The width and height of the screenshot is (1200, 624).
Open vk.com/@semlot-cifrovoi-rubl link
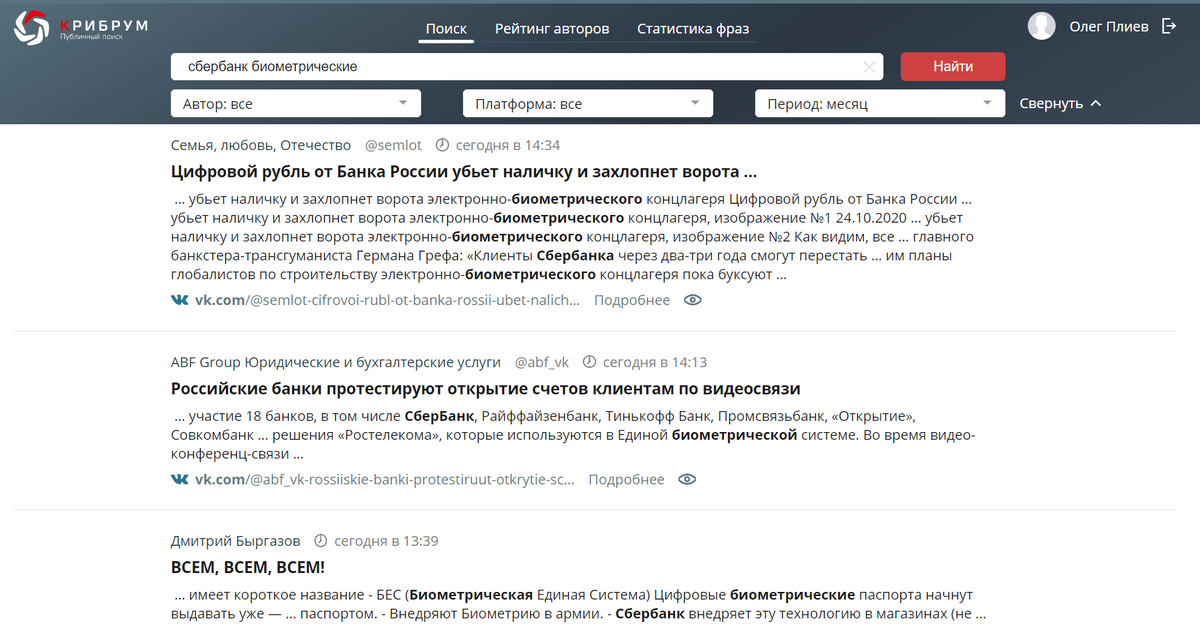(387, 300)
